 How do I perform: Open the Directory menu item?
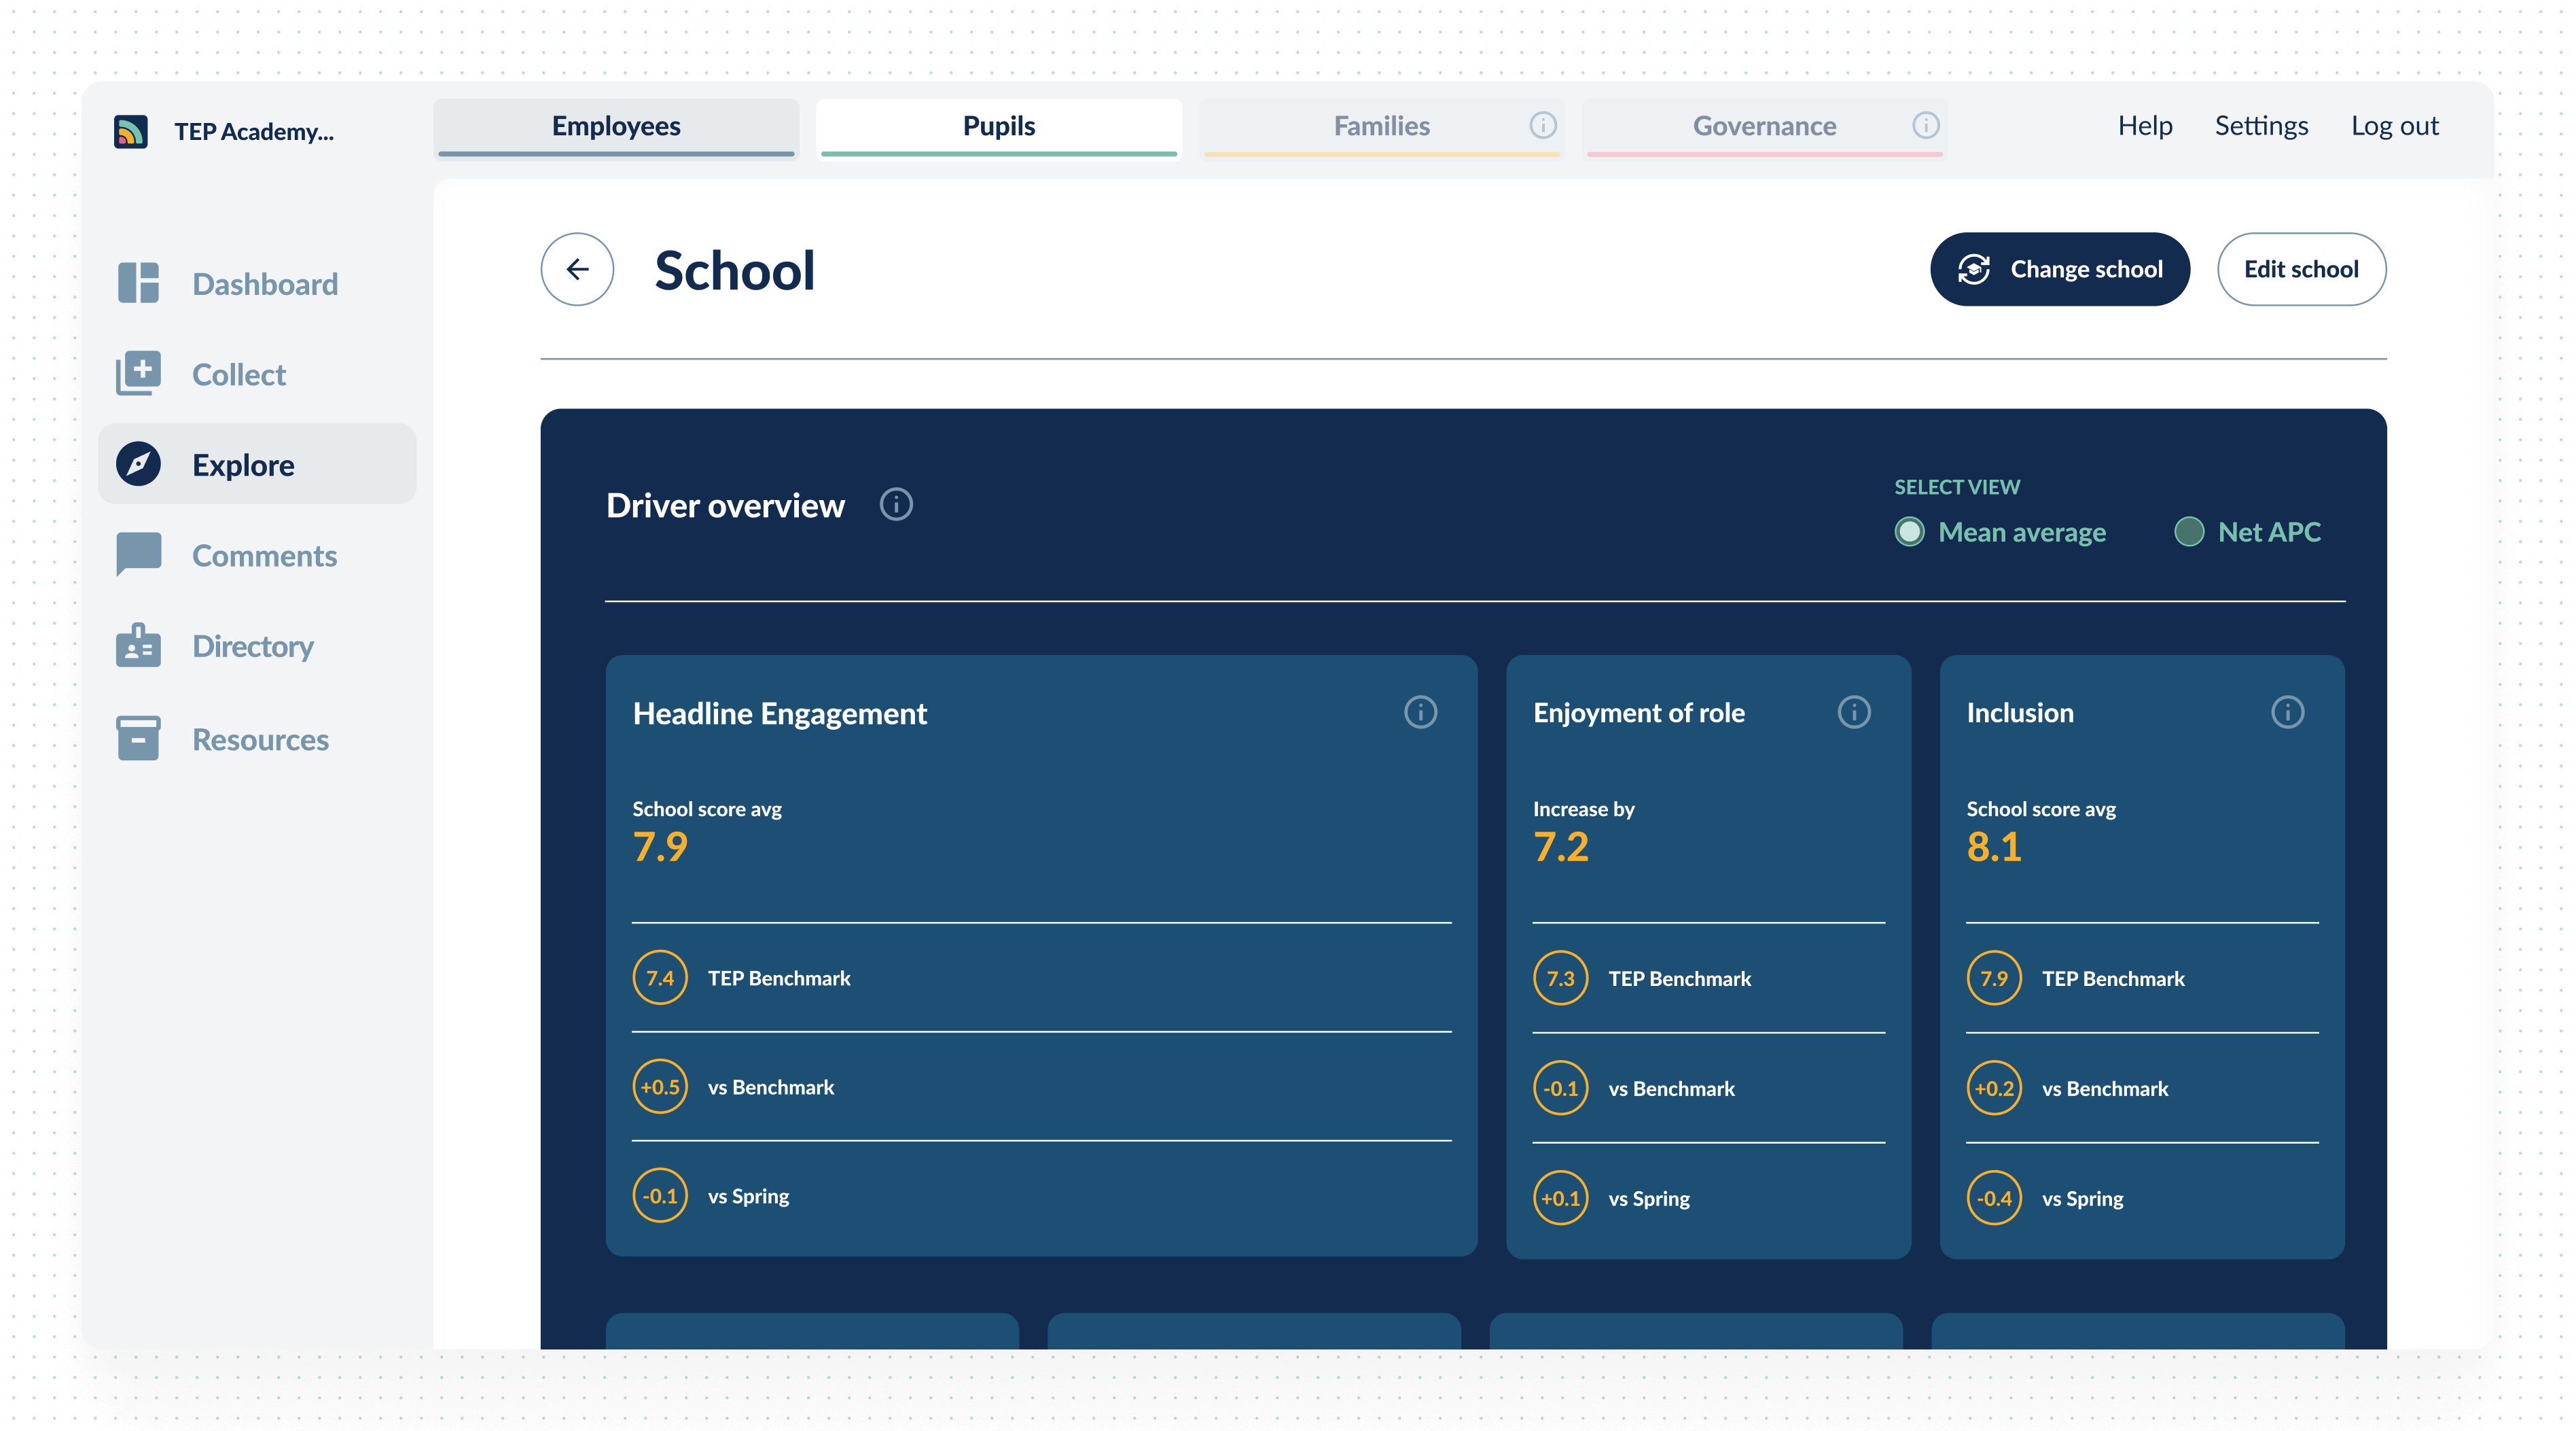point(258,646)
